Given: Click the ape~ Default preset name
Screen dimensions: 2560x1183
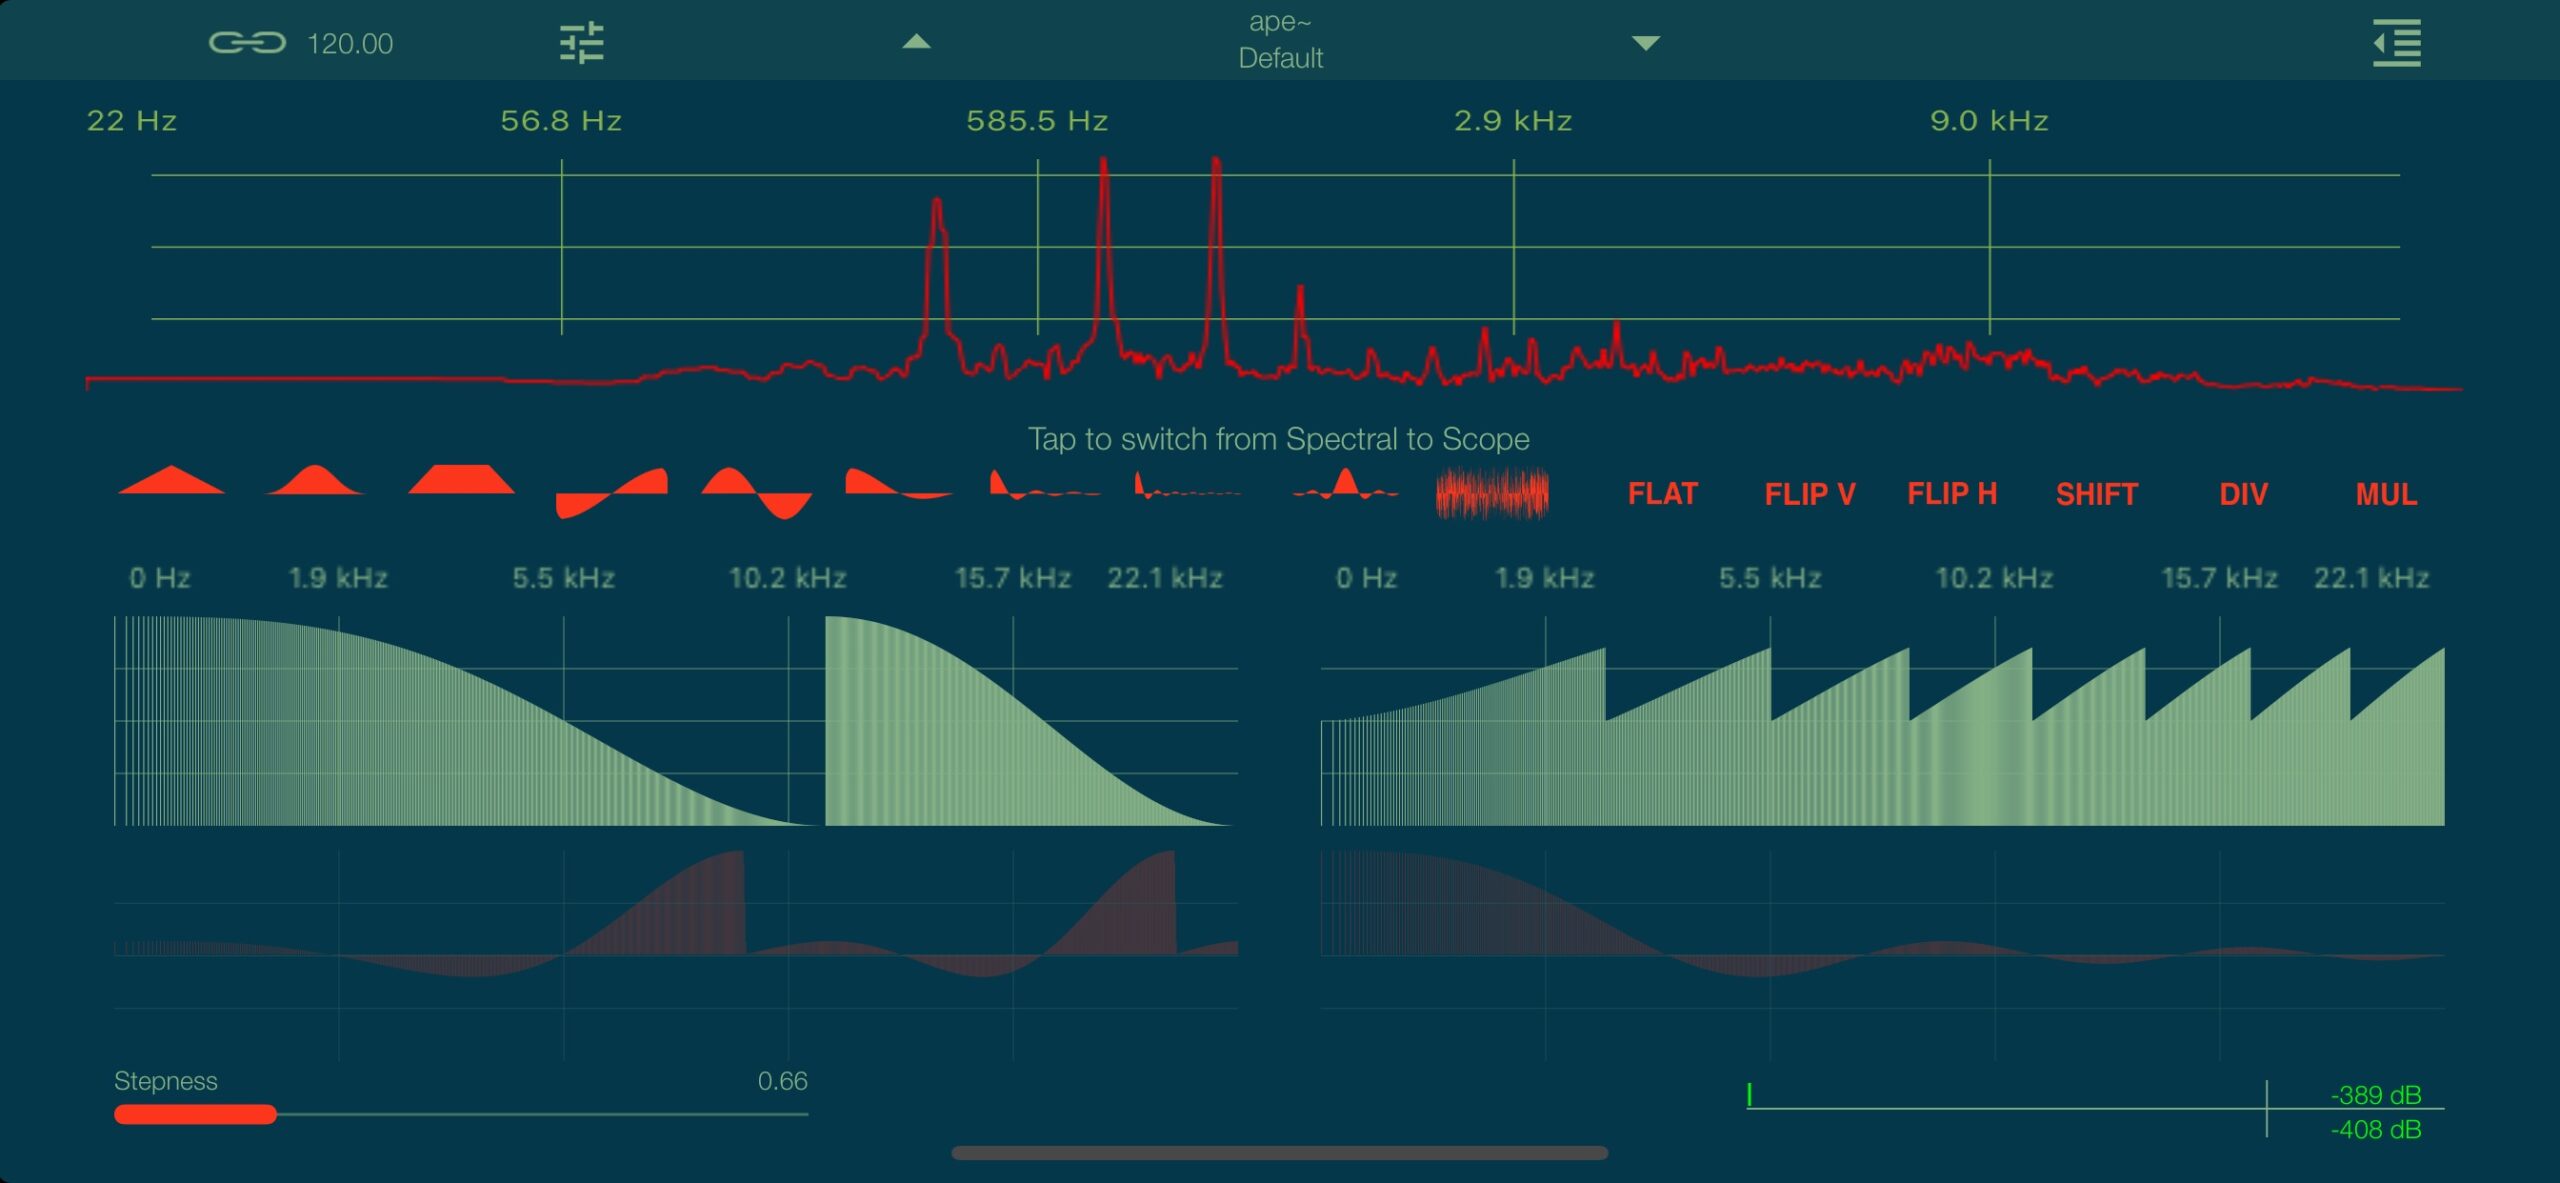Looking at the screenshot, I should [x=1280, y=40].
